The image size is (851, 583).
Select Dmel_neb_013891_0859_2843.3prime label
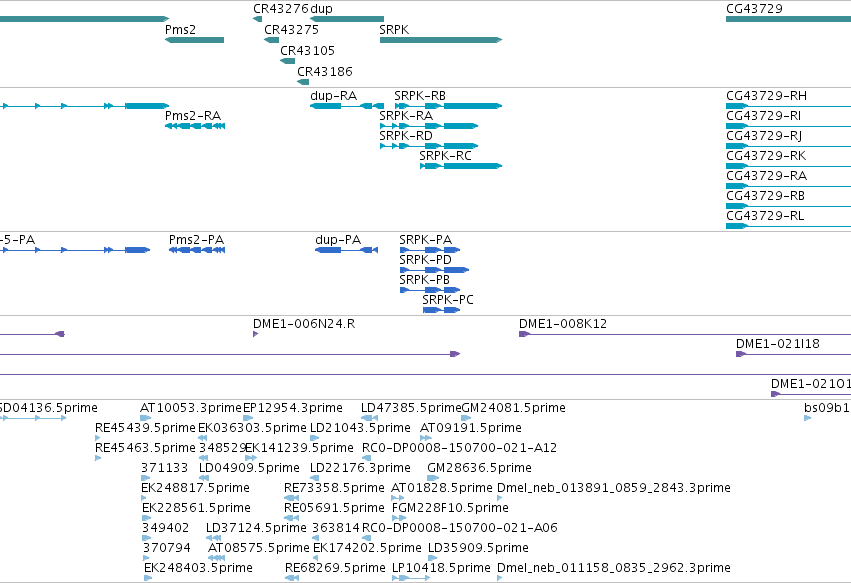[614, 489]
